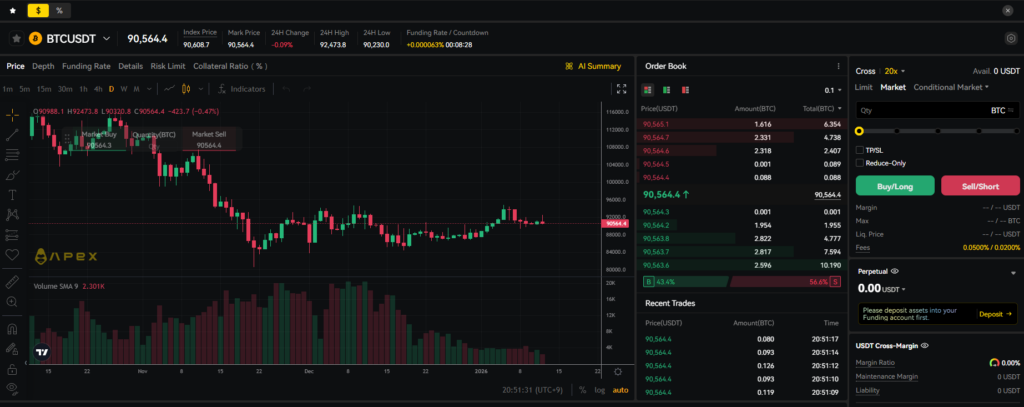This screenshot has width=1024, height=407.
Task: Select the text annotation tool
Action: tap(12, 195)
